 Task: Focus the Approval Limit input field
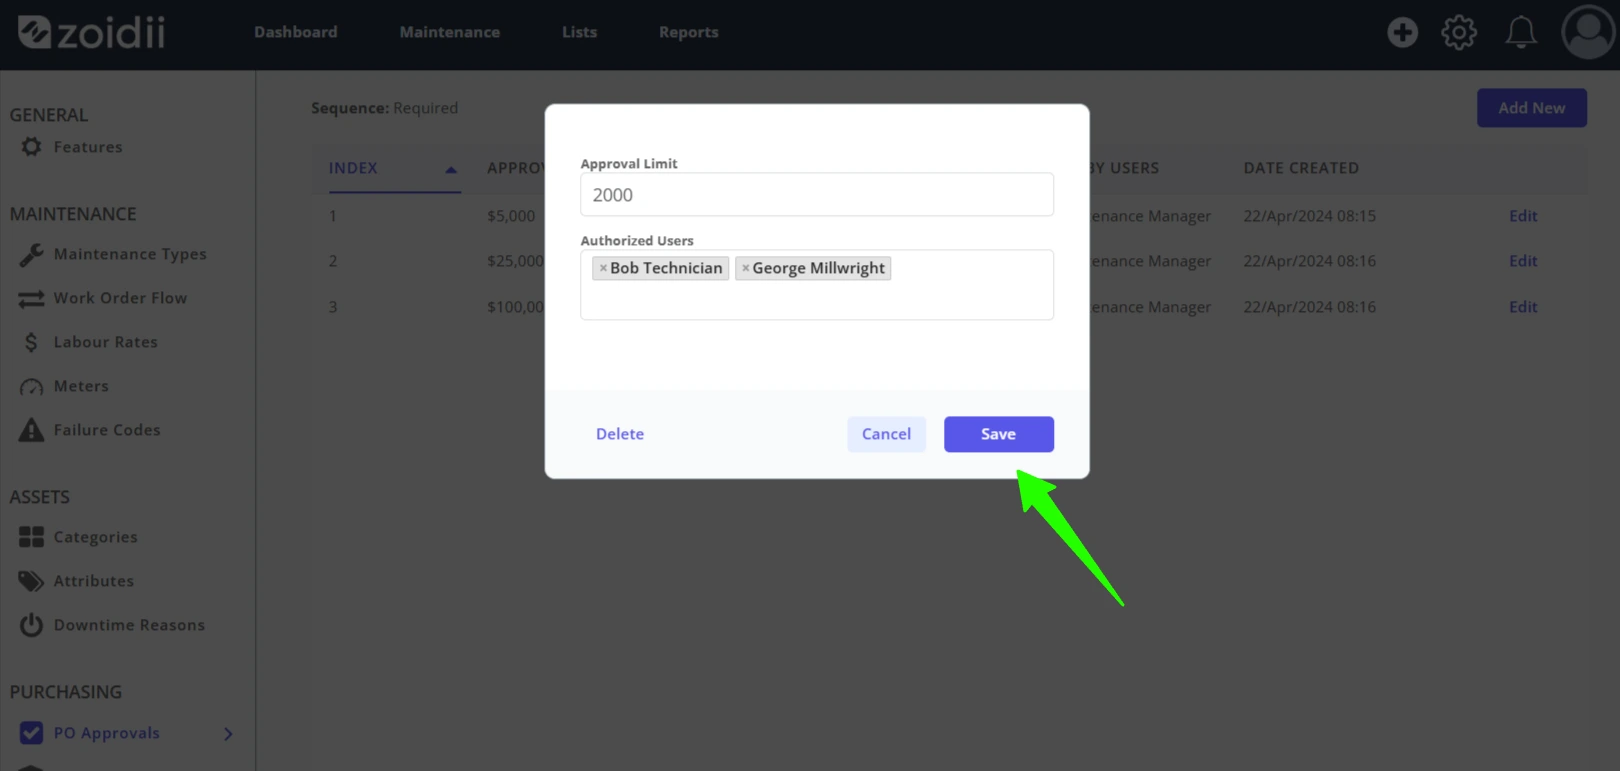pos(817,195)
